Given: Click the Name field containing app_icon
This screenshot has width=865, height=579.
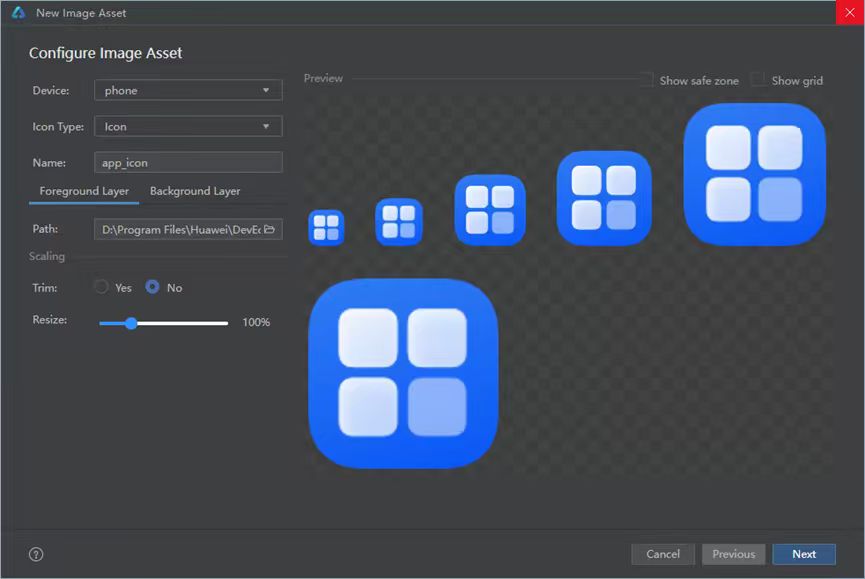Looking at the screenshot, I should [188, 162].
